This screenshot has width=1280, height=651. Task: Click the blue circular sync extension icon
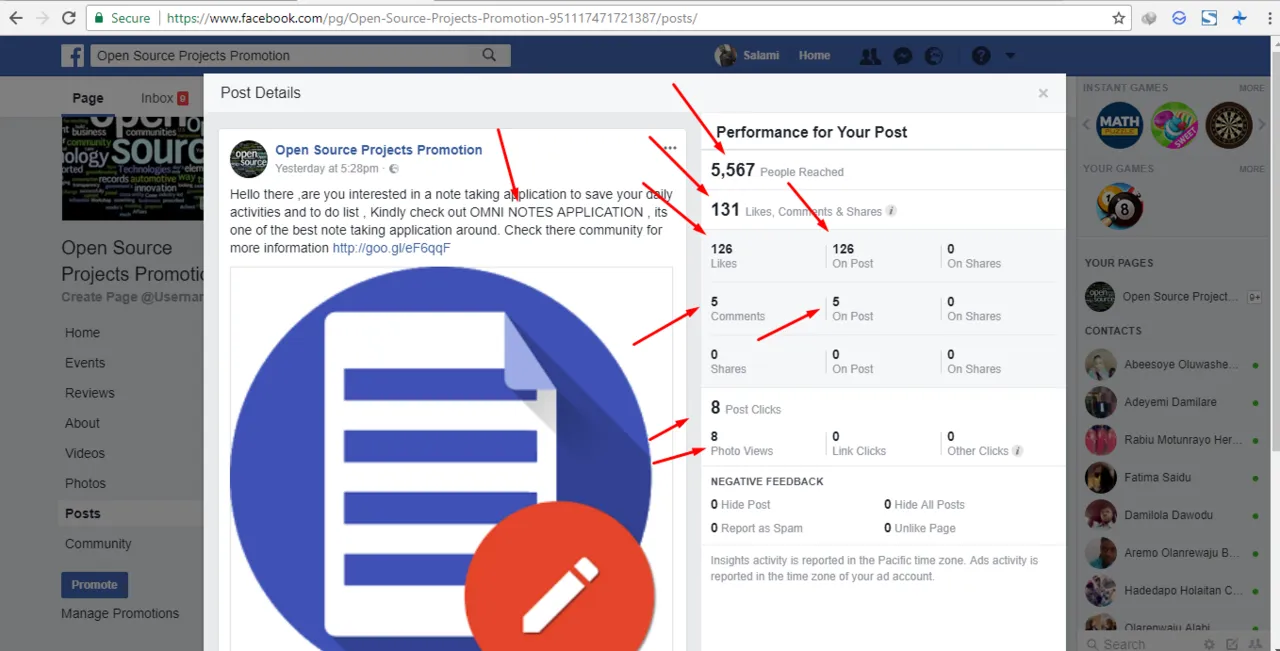coord(1180,18)
